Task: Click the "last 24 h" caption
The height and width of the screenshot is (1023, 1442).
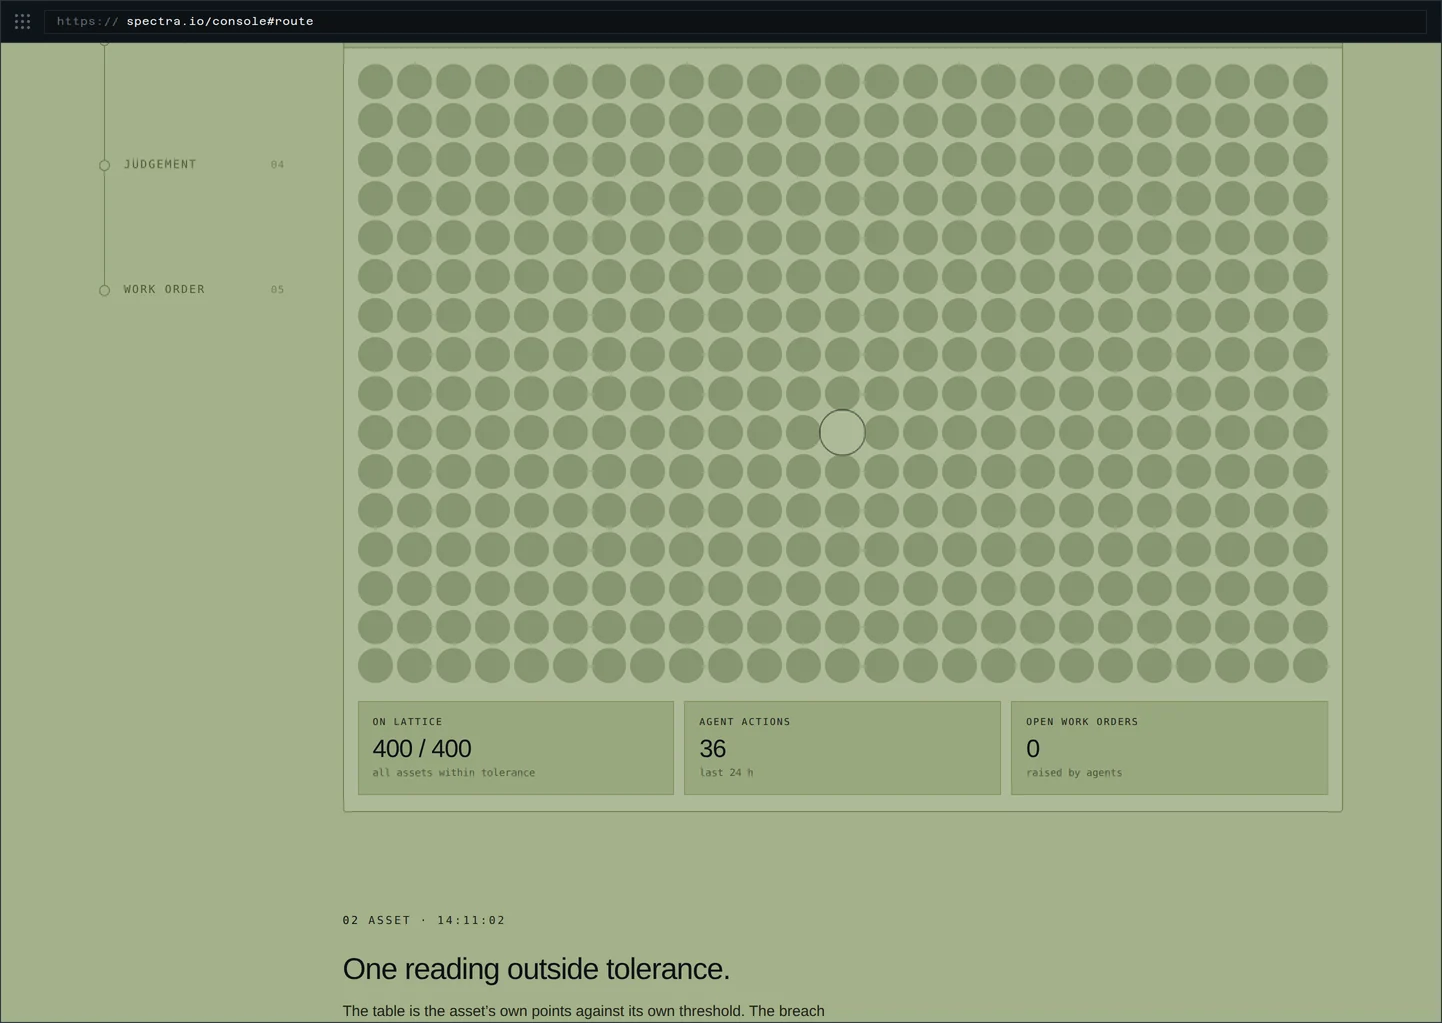Action: tap(726, 772)
